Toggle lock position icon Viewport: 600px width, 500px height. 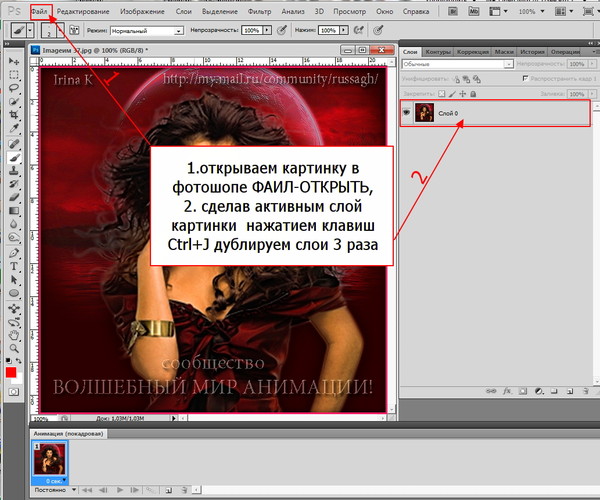coord(463,94)
